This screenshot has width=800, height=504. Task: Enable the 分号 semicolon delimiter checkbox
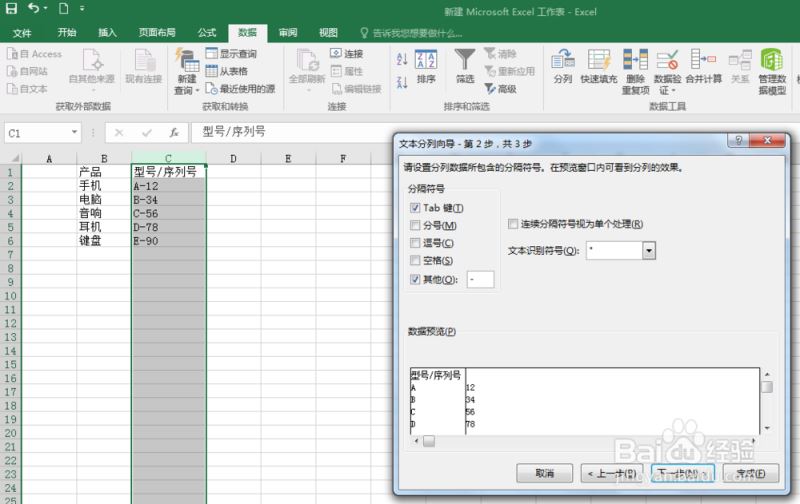click(x=415, y=225)
